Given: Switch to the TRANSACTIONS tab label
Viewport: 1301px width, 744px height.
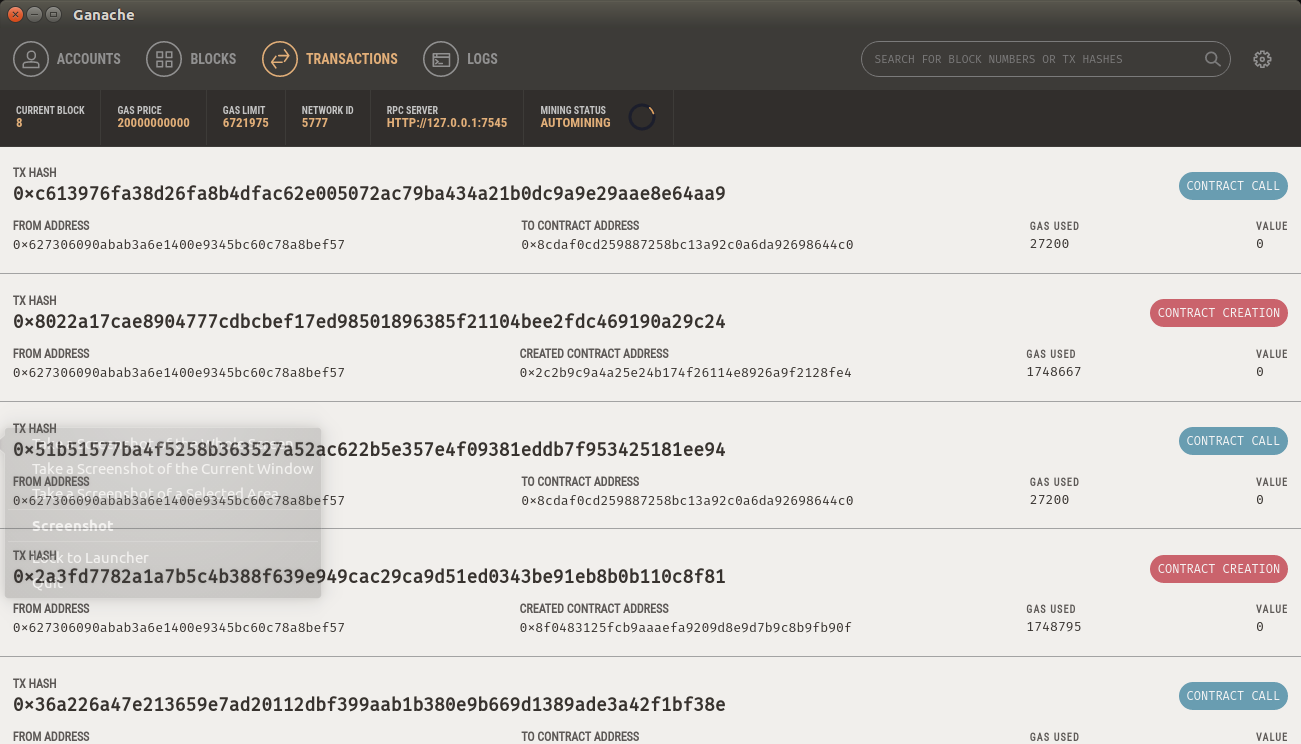Looking at the screenshot, I should click(352, 59).
